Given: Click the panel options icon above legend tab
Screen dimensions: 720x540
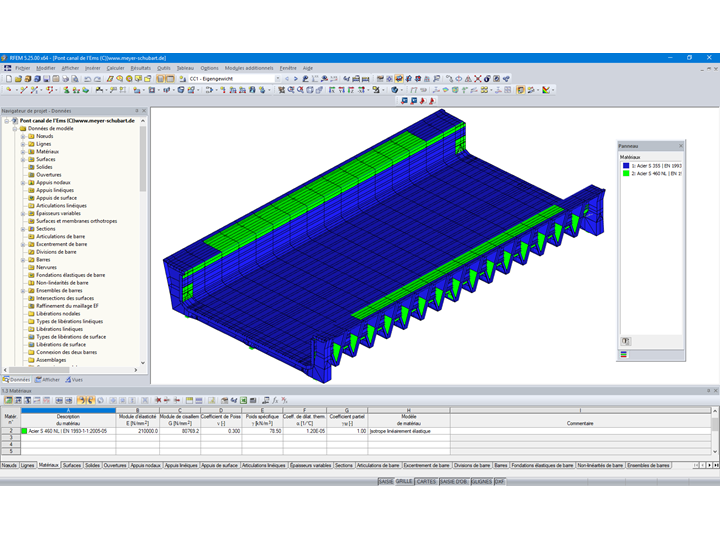Looking at the screenshot, I should coord(625,341).
